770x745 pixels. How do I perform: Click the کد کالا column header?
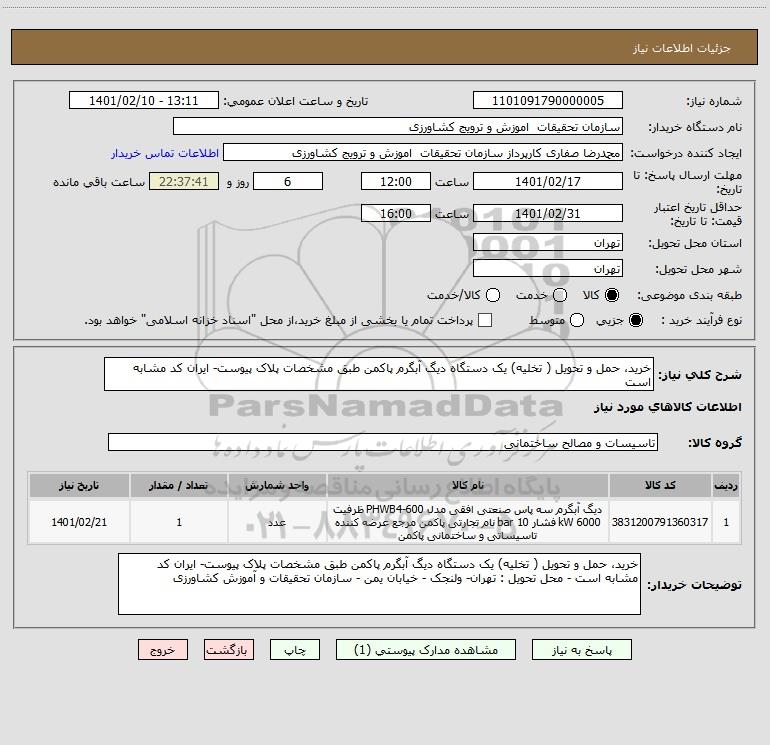click(660, 485)
